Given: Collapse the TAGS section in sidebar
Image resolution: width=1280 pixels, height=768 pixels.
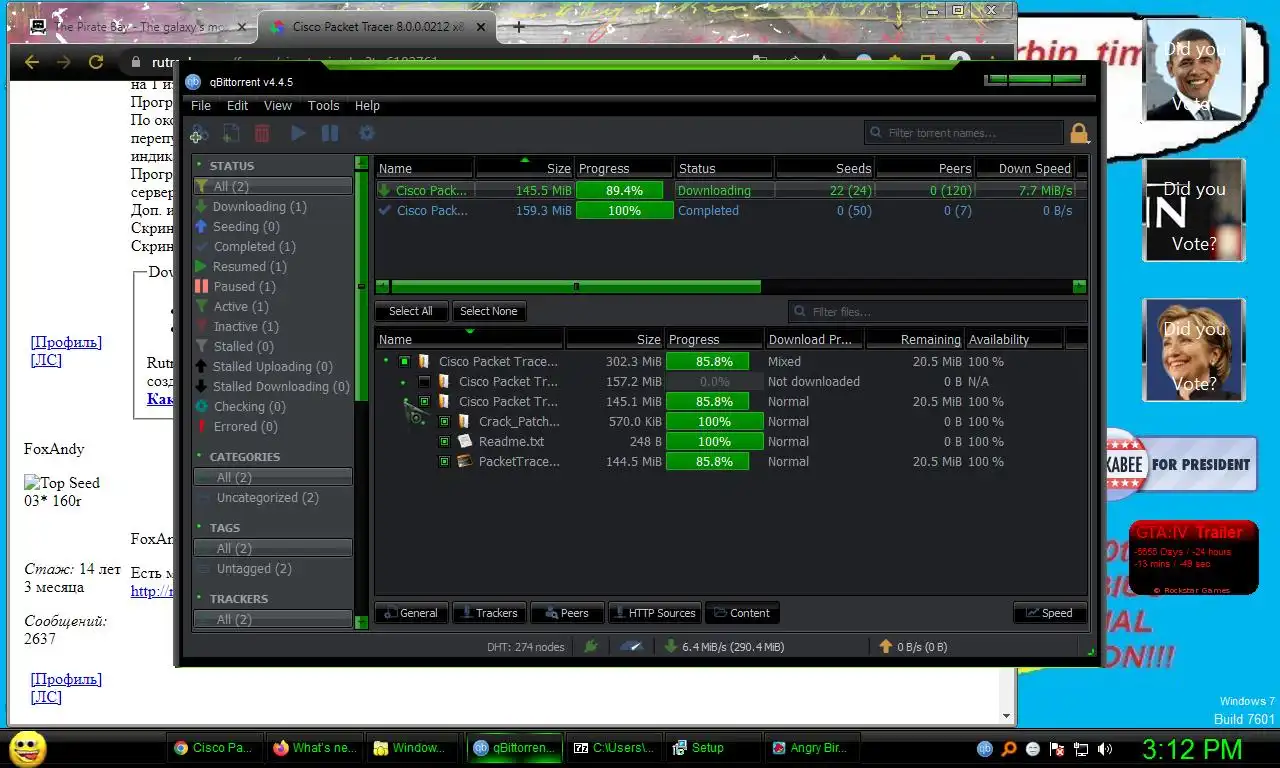Looking at the screenshot, I should pyautogui.click(x=200, y=527).
